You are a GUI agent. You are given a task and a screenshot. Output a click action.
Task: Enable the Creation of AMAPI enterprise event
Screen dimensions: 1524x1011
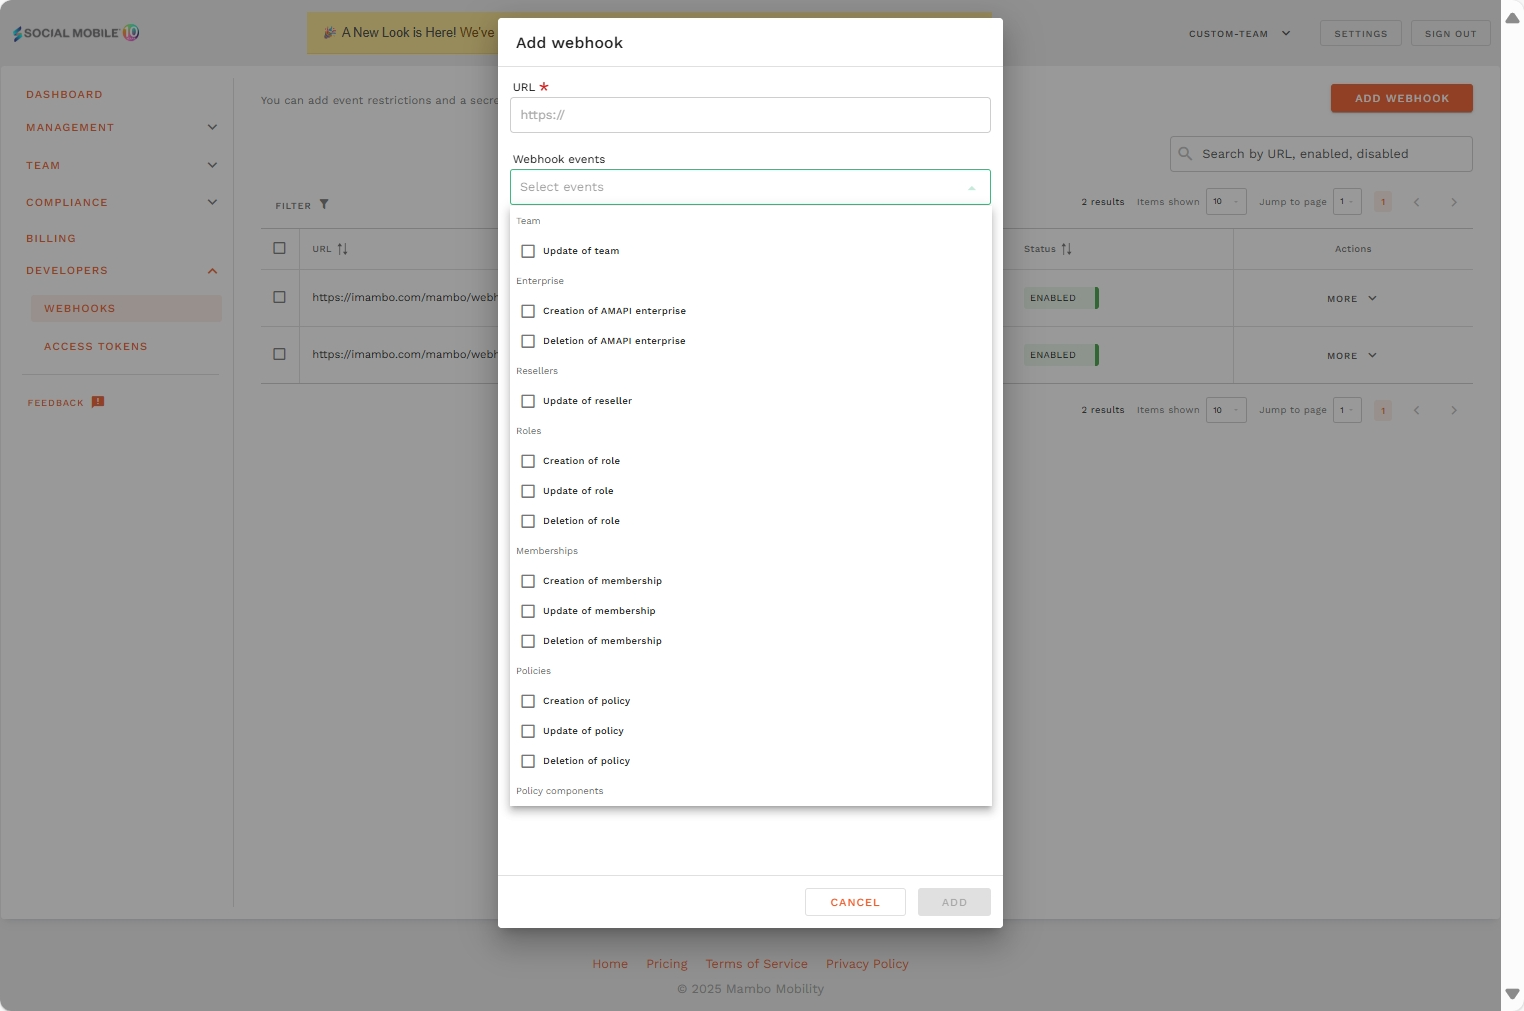528,311
